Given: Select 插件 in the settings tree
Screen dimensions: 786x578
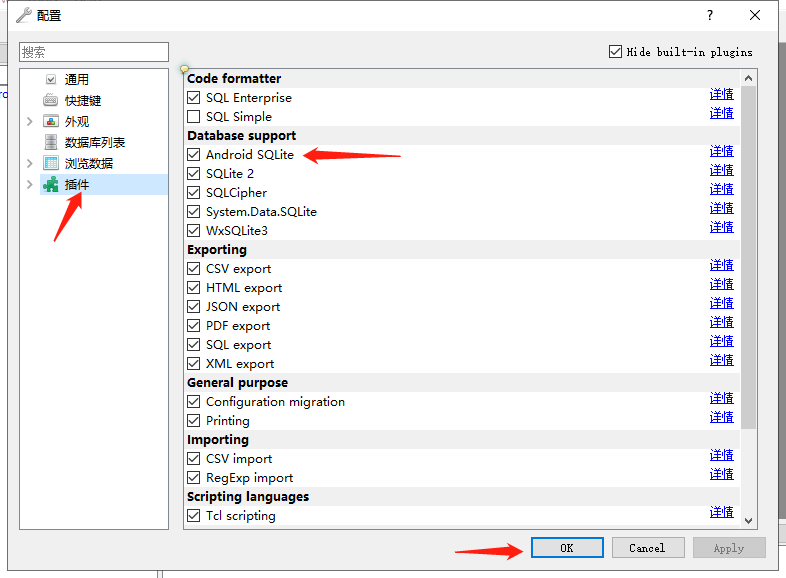Looking at the screenshot, I should click(x=77, y=184).
